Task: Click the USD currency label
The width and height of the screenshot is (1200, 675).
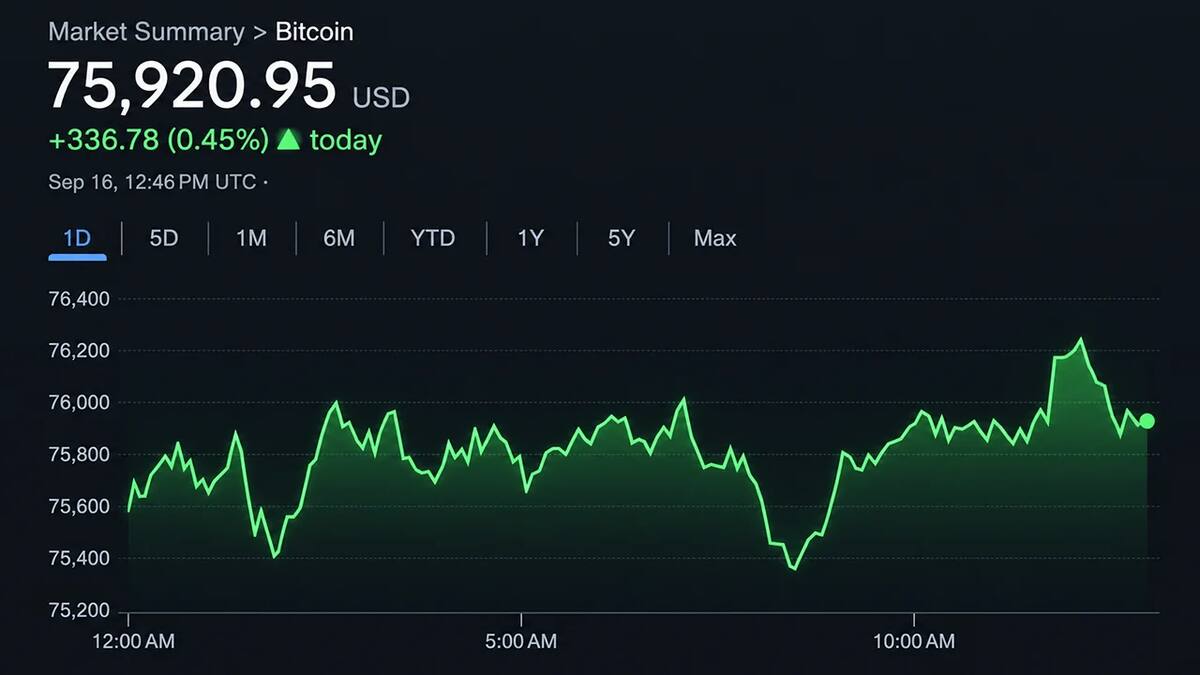Action: 381,97
